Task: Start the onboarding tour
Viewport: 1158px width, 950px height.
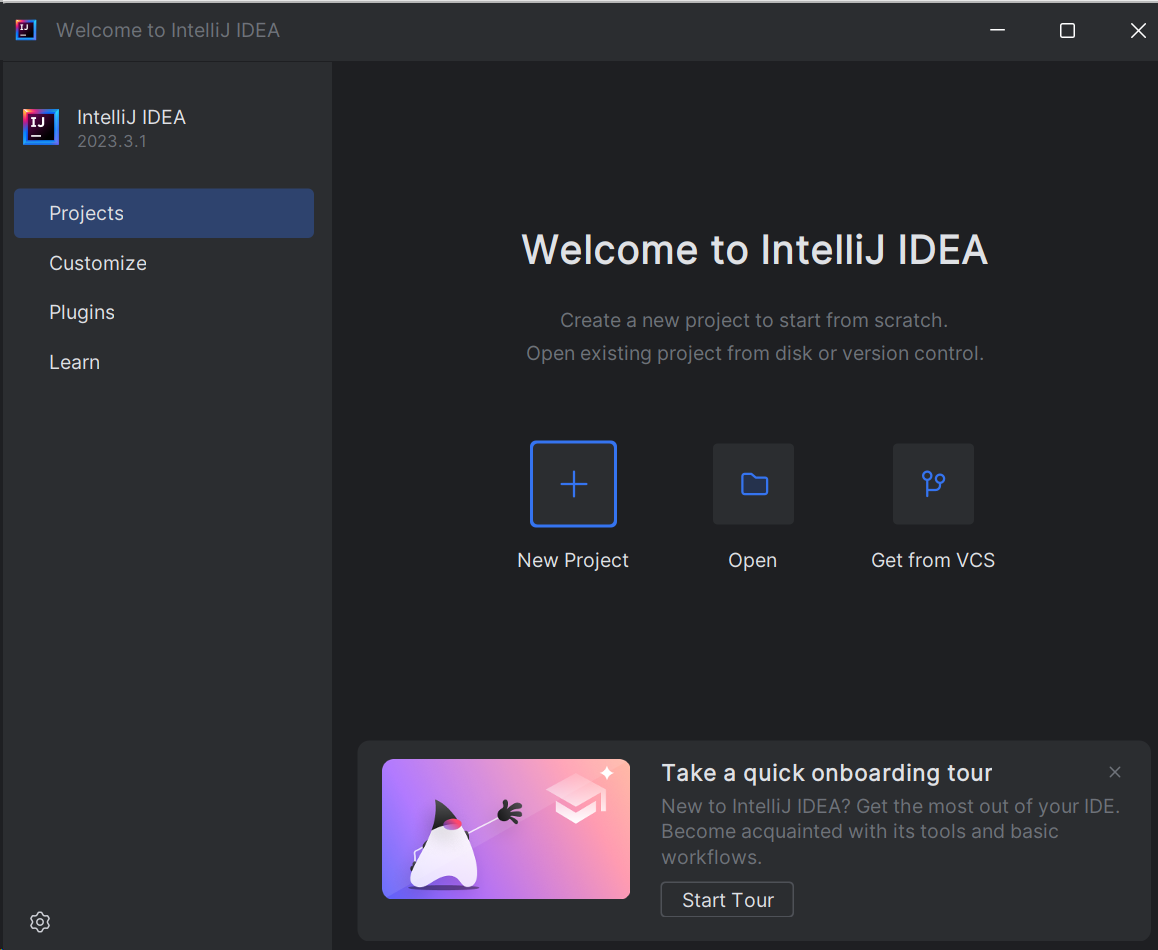Action: tap(727, 899)
